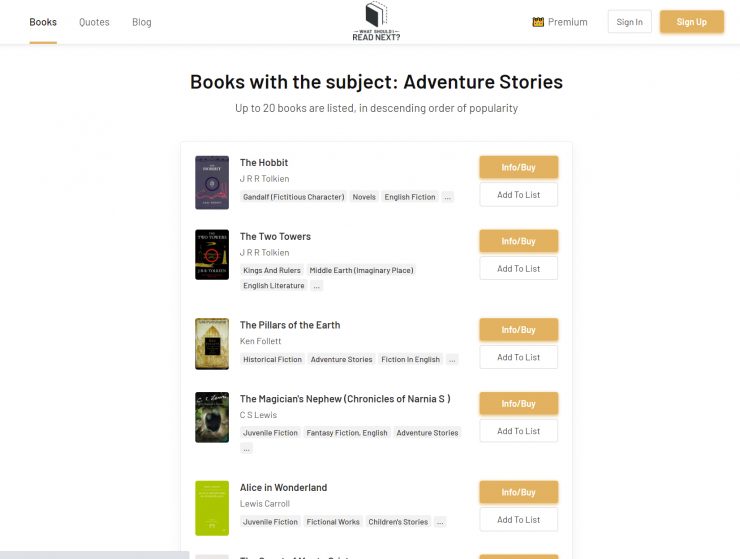This screenshot has height=559, width=740.
Task: Click the Sign Up button
Action: 691,22
